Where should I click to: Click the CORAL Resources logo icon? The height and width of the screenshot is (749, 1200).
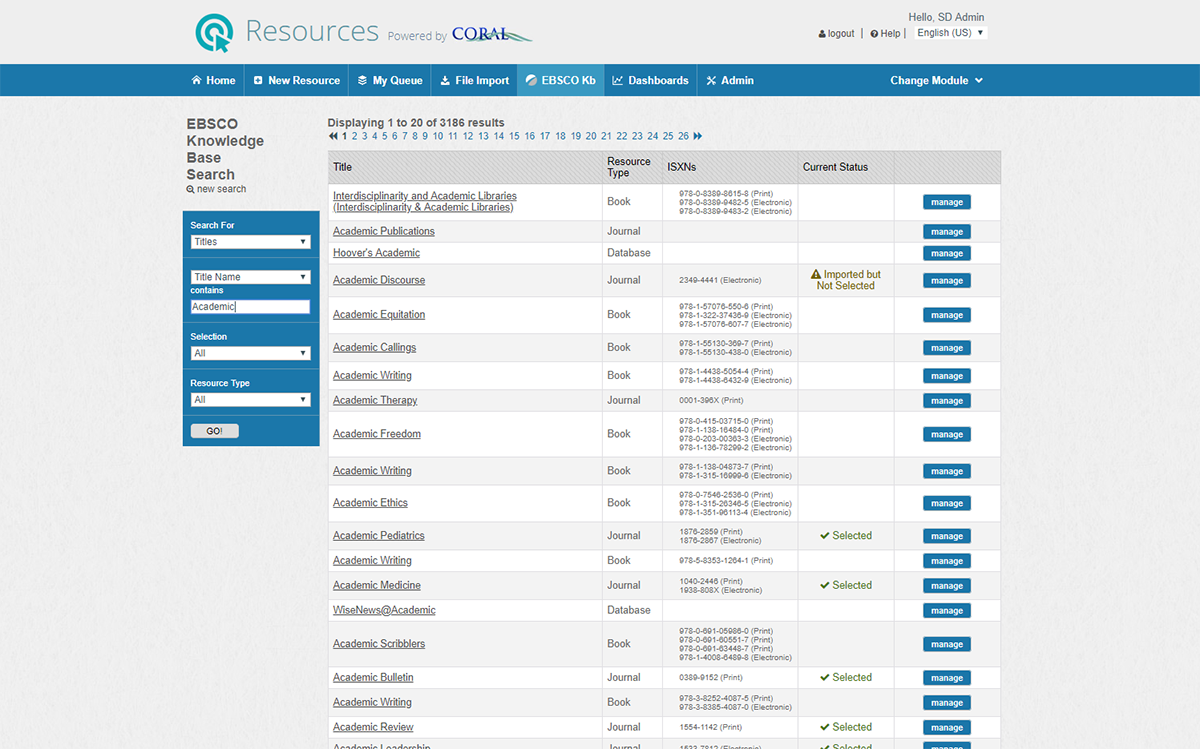pyautogui.click(x=213, y=32)
